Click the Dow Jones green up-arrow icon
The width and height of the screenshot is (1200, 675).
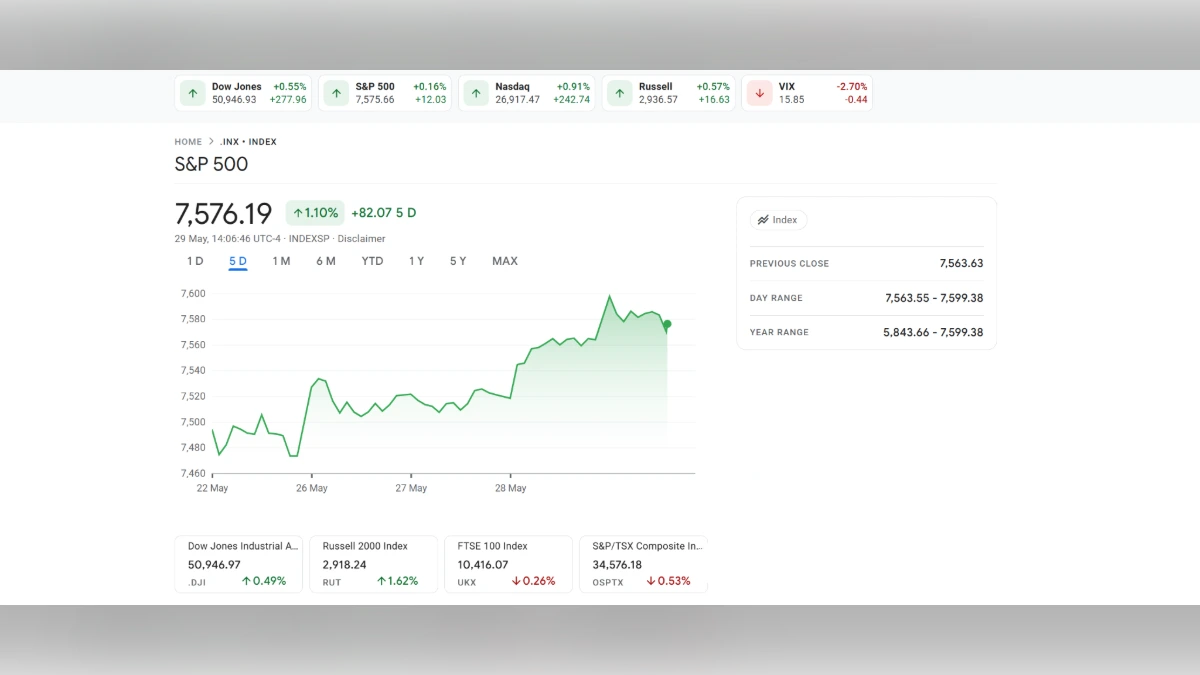[x=193, y=93]
